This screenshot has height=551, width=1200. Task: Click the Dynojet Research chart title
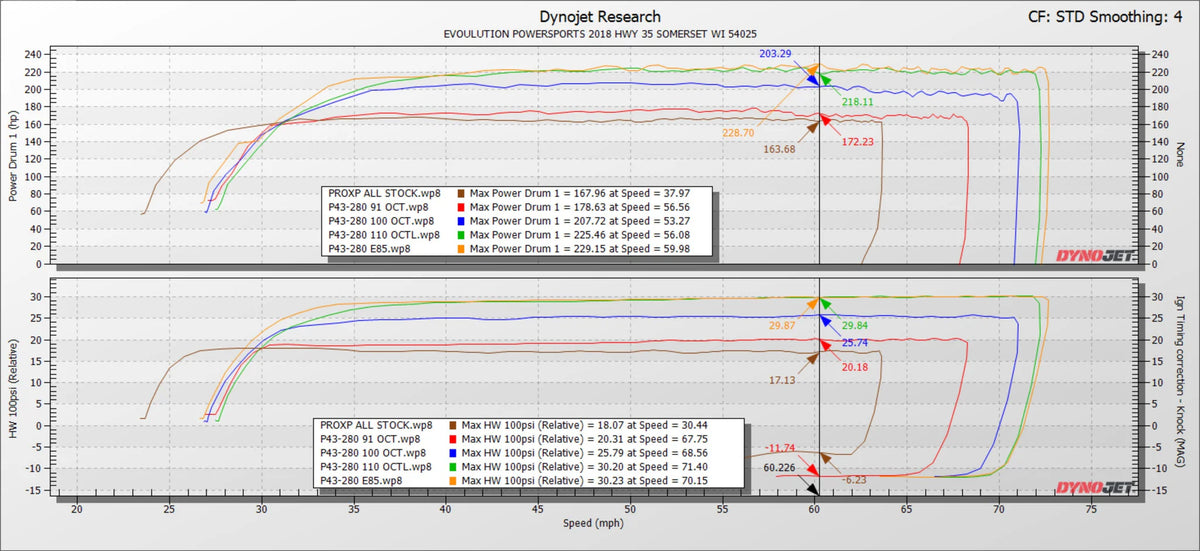(599, 16)
